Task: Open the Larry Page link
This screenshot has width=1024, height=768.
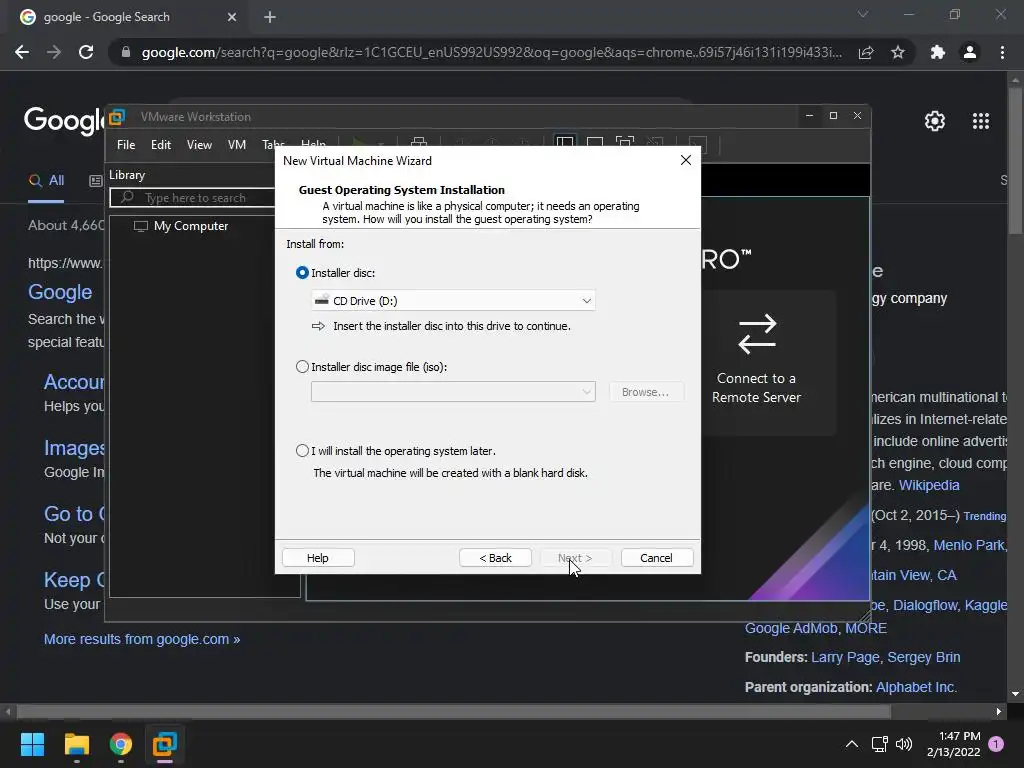Action: pyautogui.click(x=845, y=658)
